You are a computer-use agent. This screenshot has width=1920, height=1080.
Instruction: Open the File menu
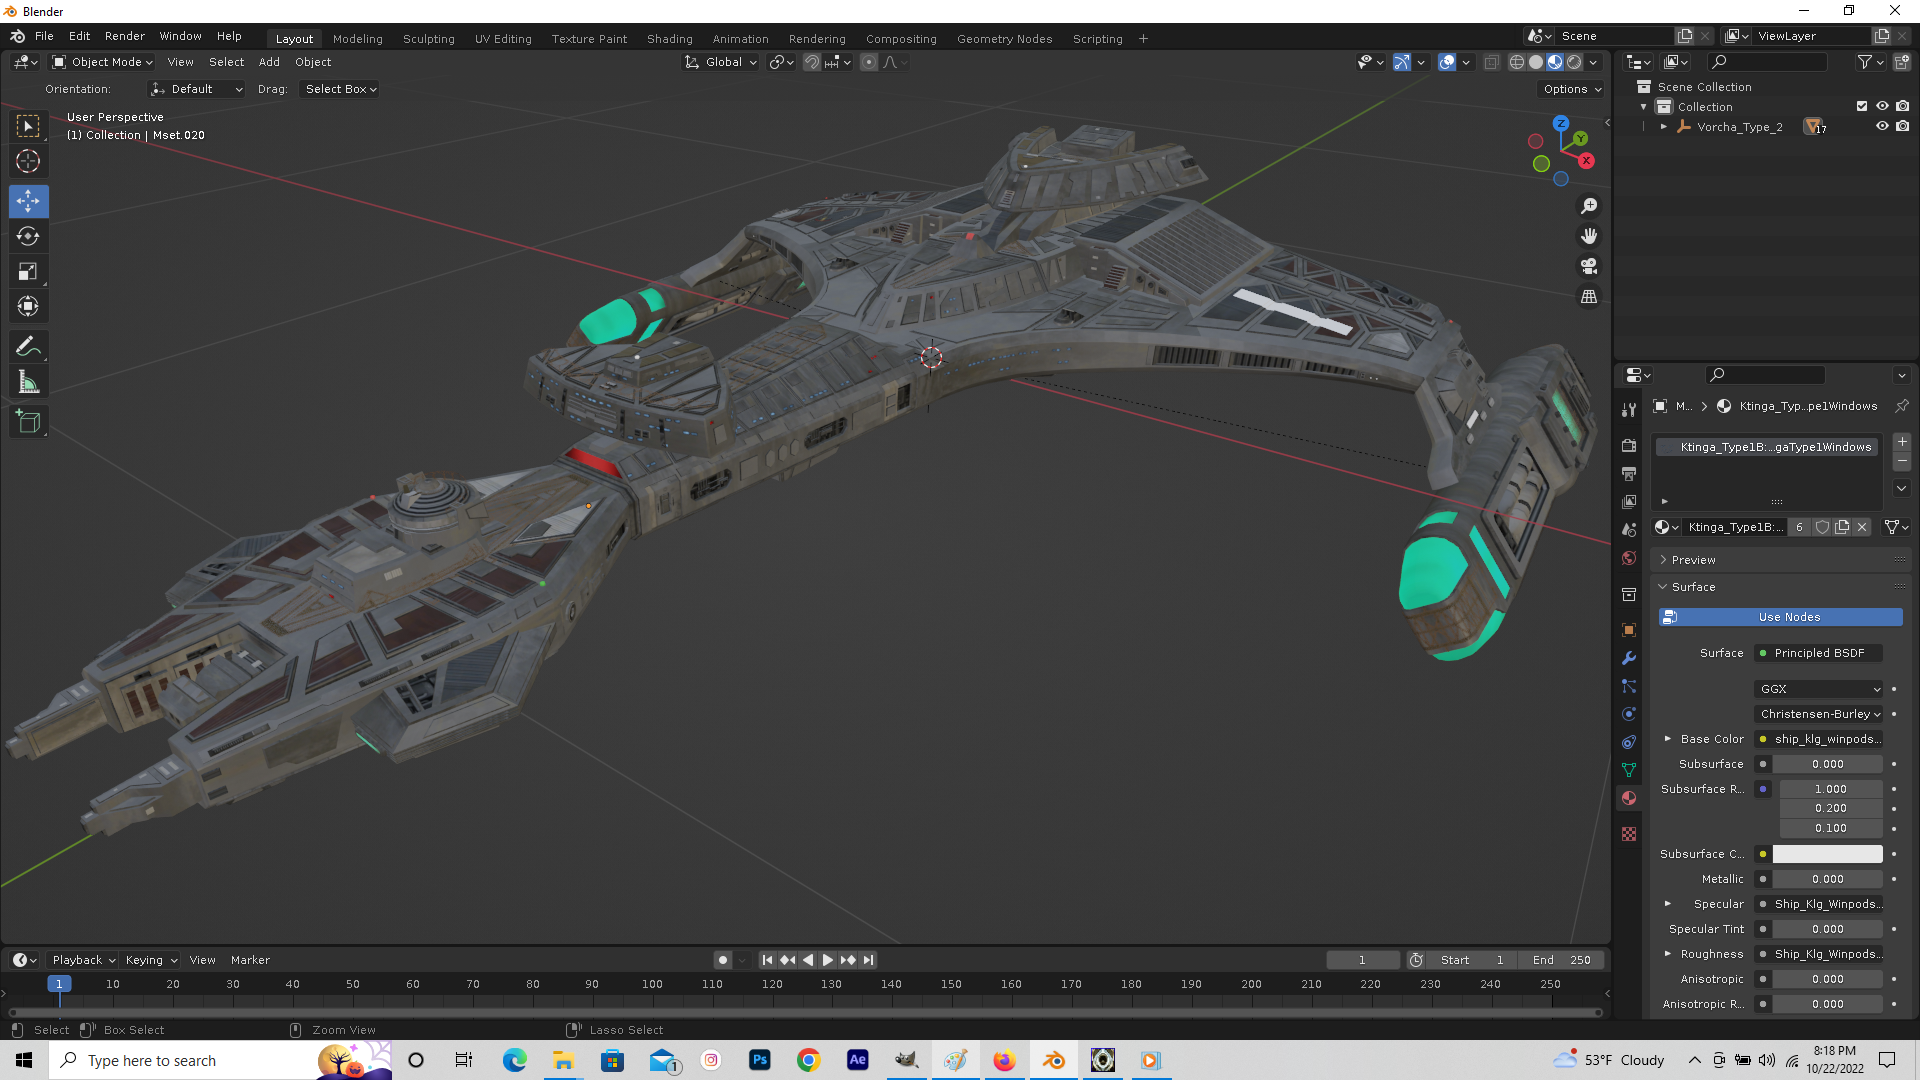click(44, 36)
